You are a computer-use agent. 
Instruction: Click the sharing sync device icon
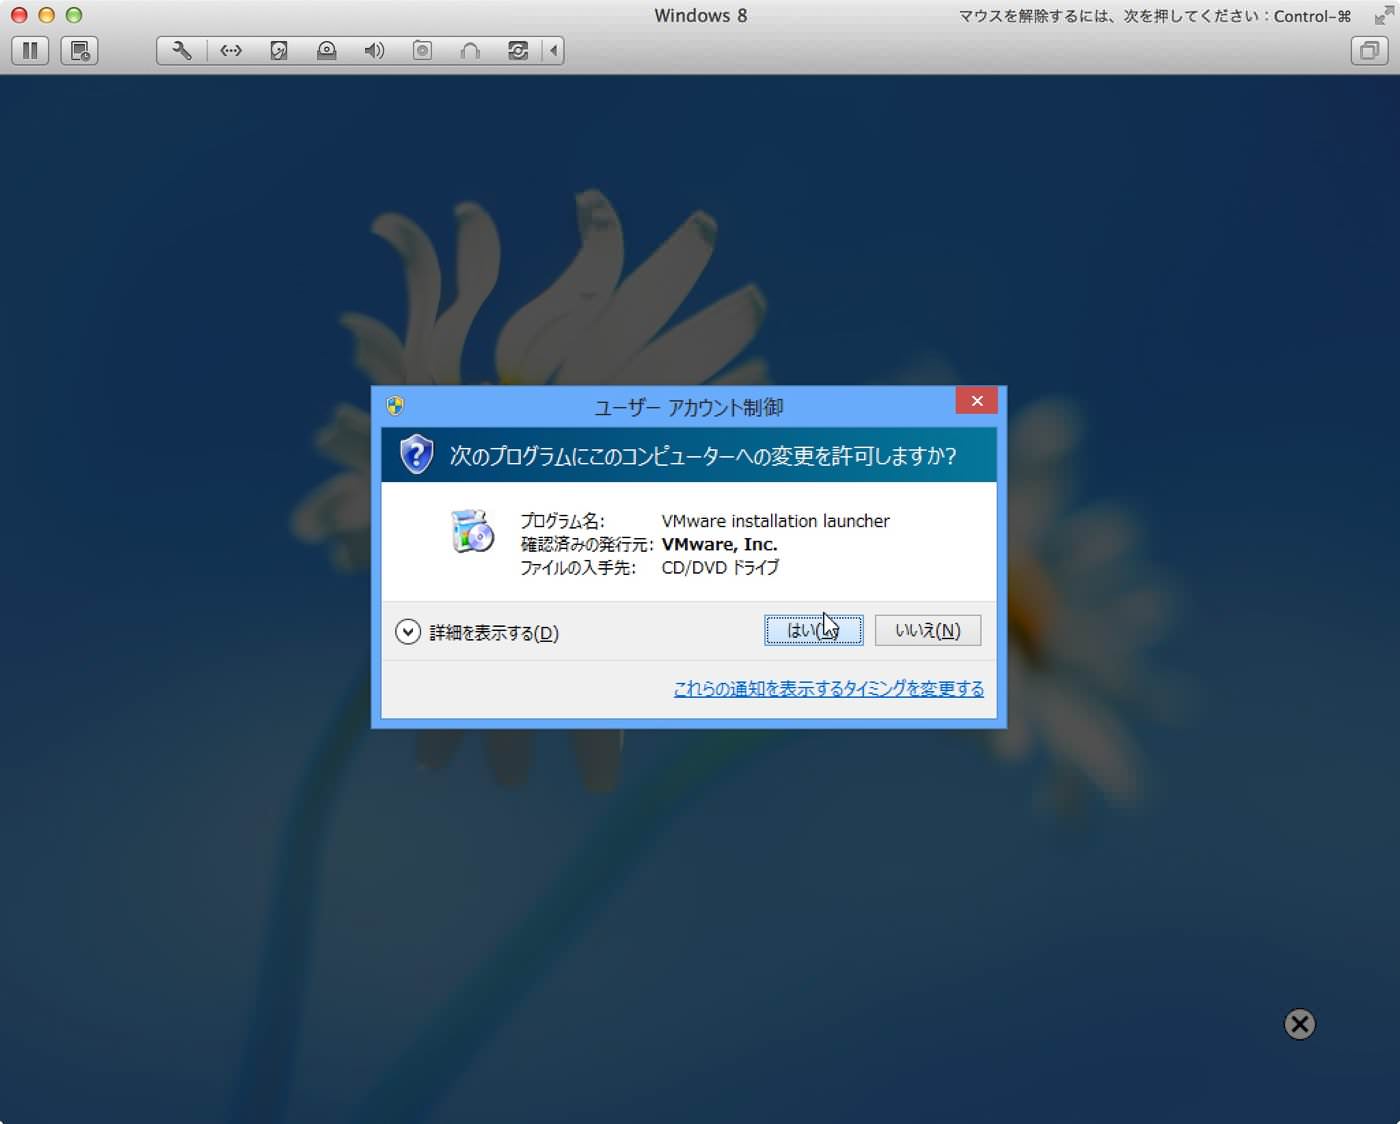tap(518, 50)
